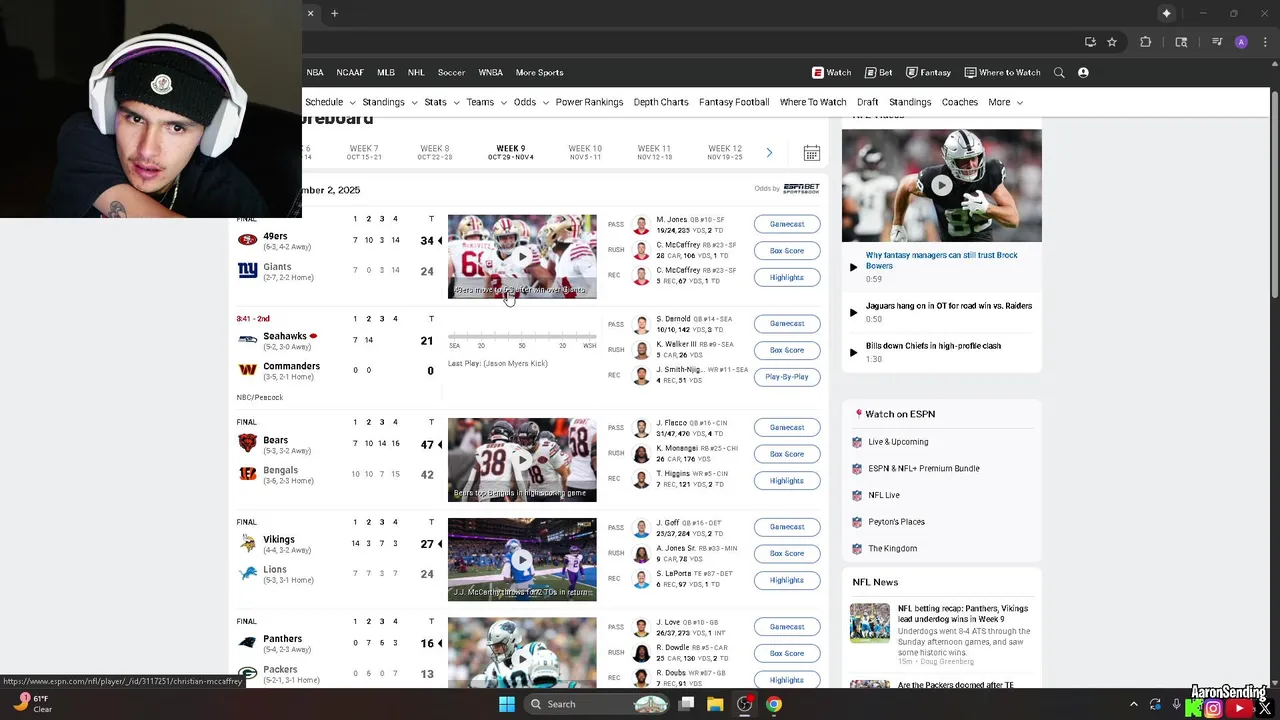
Task: Open the Vikings-Lions video thumbnail
Action: pyautogui.click(x=522, y=559)
